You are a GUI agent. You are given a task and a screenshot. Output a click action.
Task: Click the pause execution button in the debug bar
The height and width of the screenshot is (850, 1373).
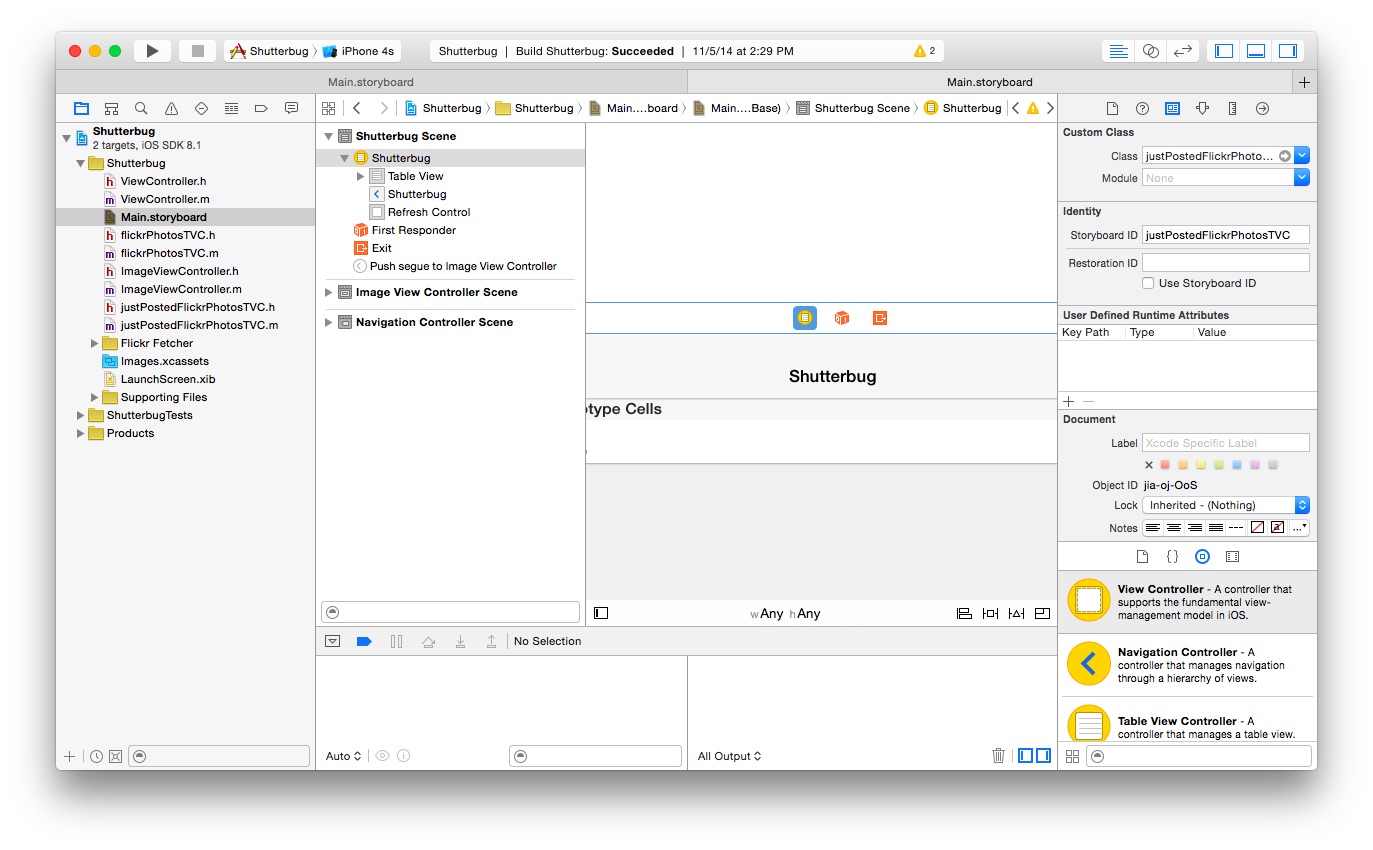[x=396, y=641]
